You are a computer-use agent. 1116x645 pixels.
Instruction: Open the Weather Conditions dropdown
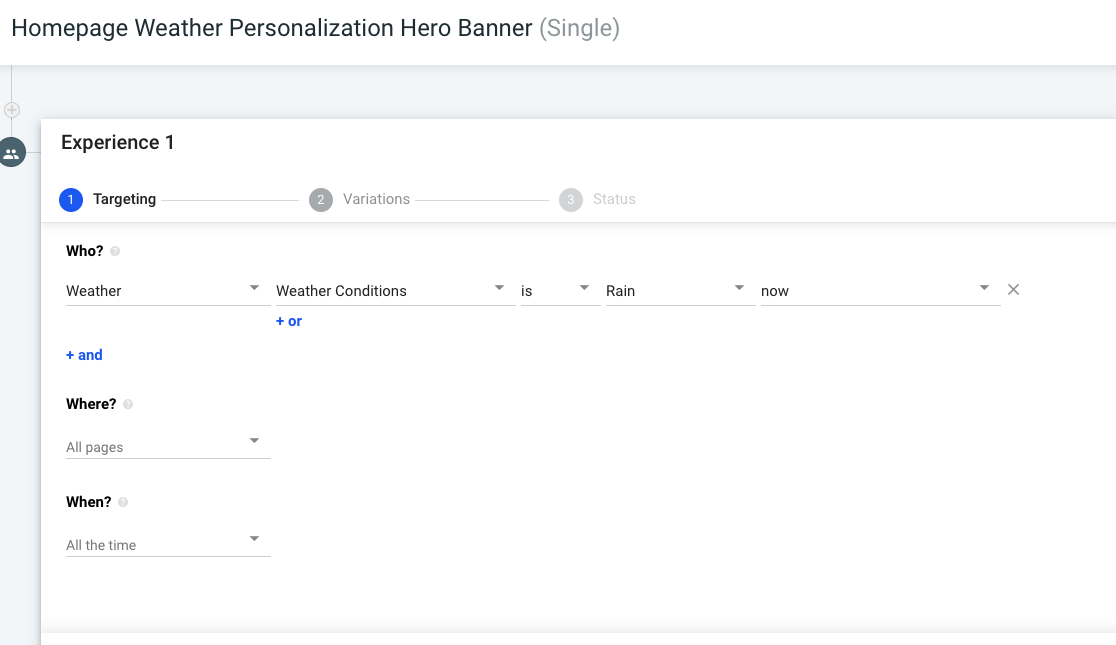[396, 290]
